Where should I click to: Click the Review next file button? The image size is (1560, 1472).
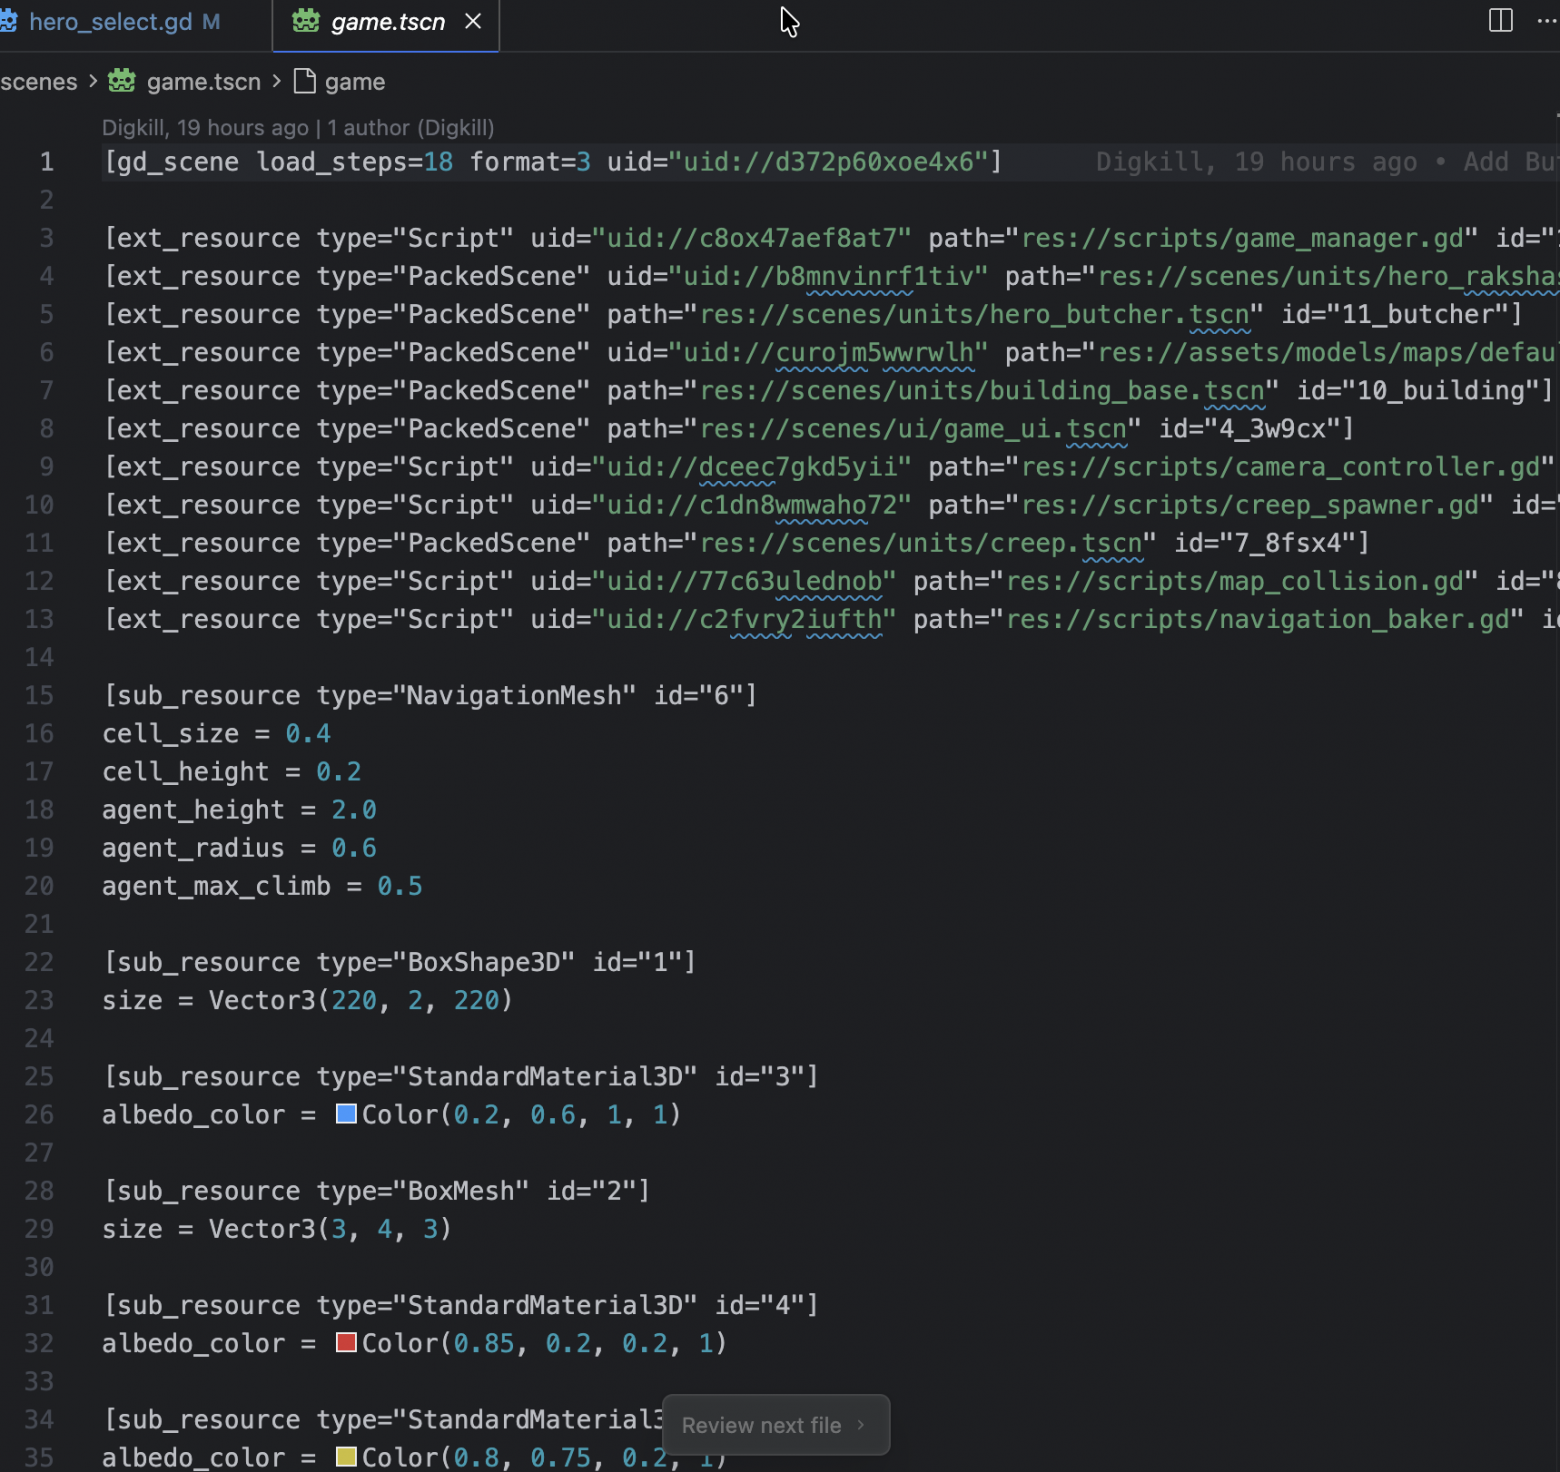pos(774,1425)
